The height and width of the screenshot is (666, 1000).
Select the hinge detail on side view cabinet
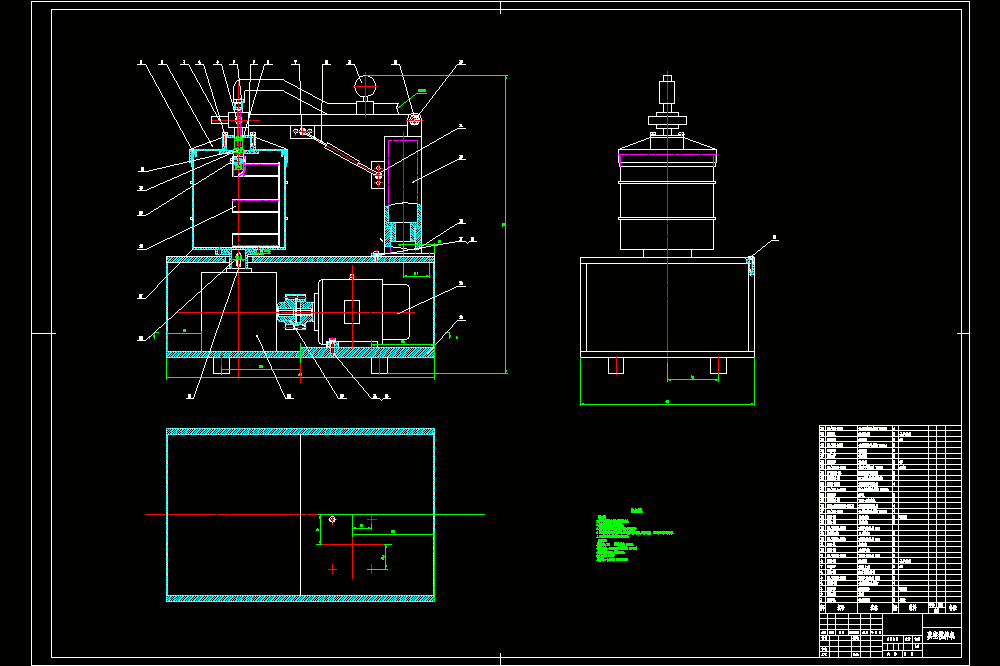[x=751, y=265]
